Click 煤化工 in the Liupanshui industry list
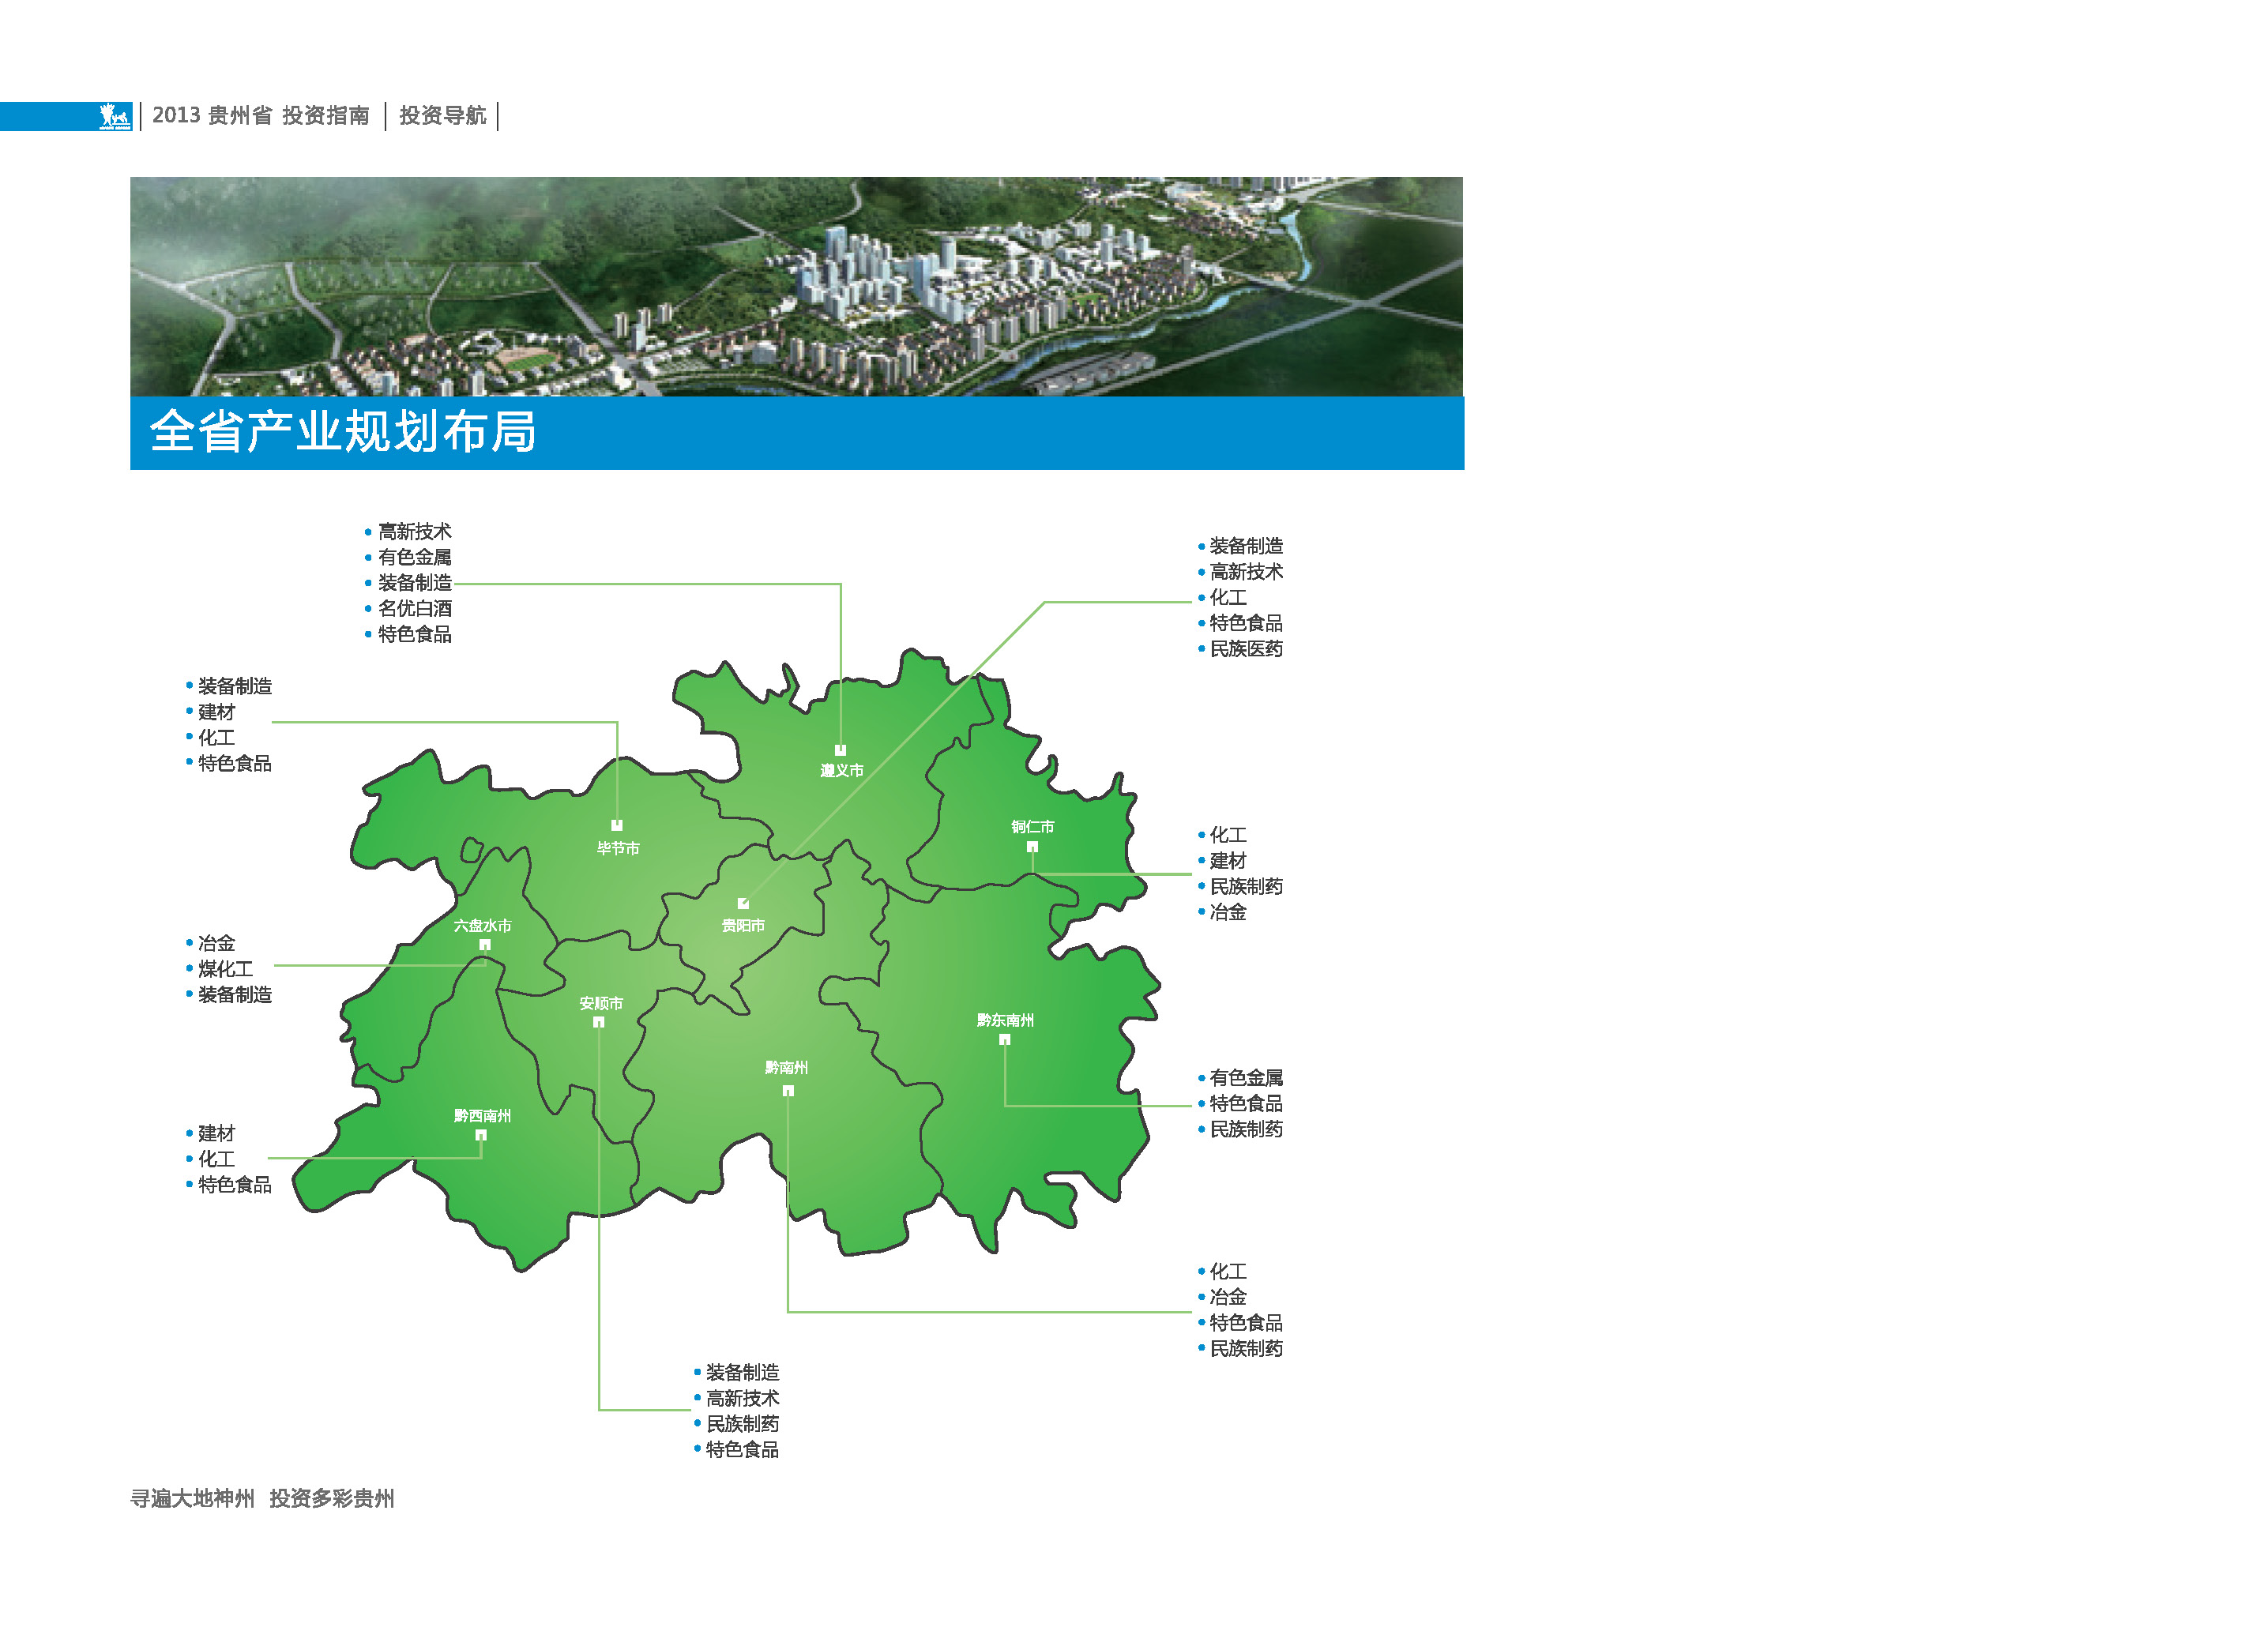Image resolution: width=2268 pixels, height=1642 pixels. [225, 969]
